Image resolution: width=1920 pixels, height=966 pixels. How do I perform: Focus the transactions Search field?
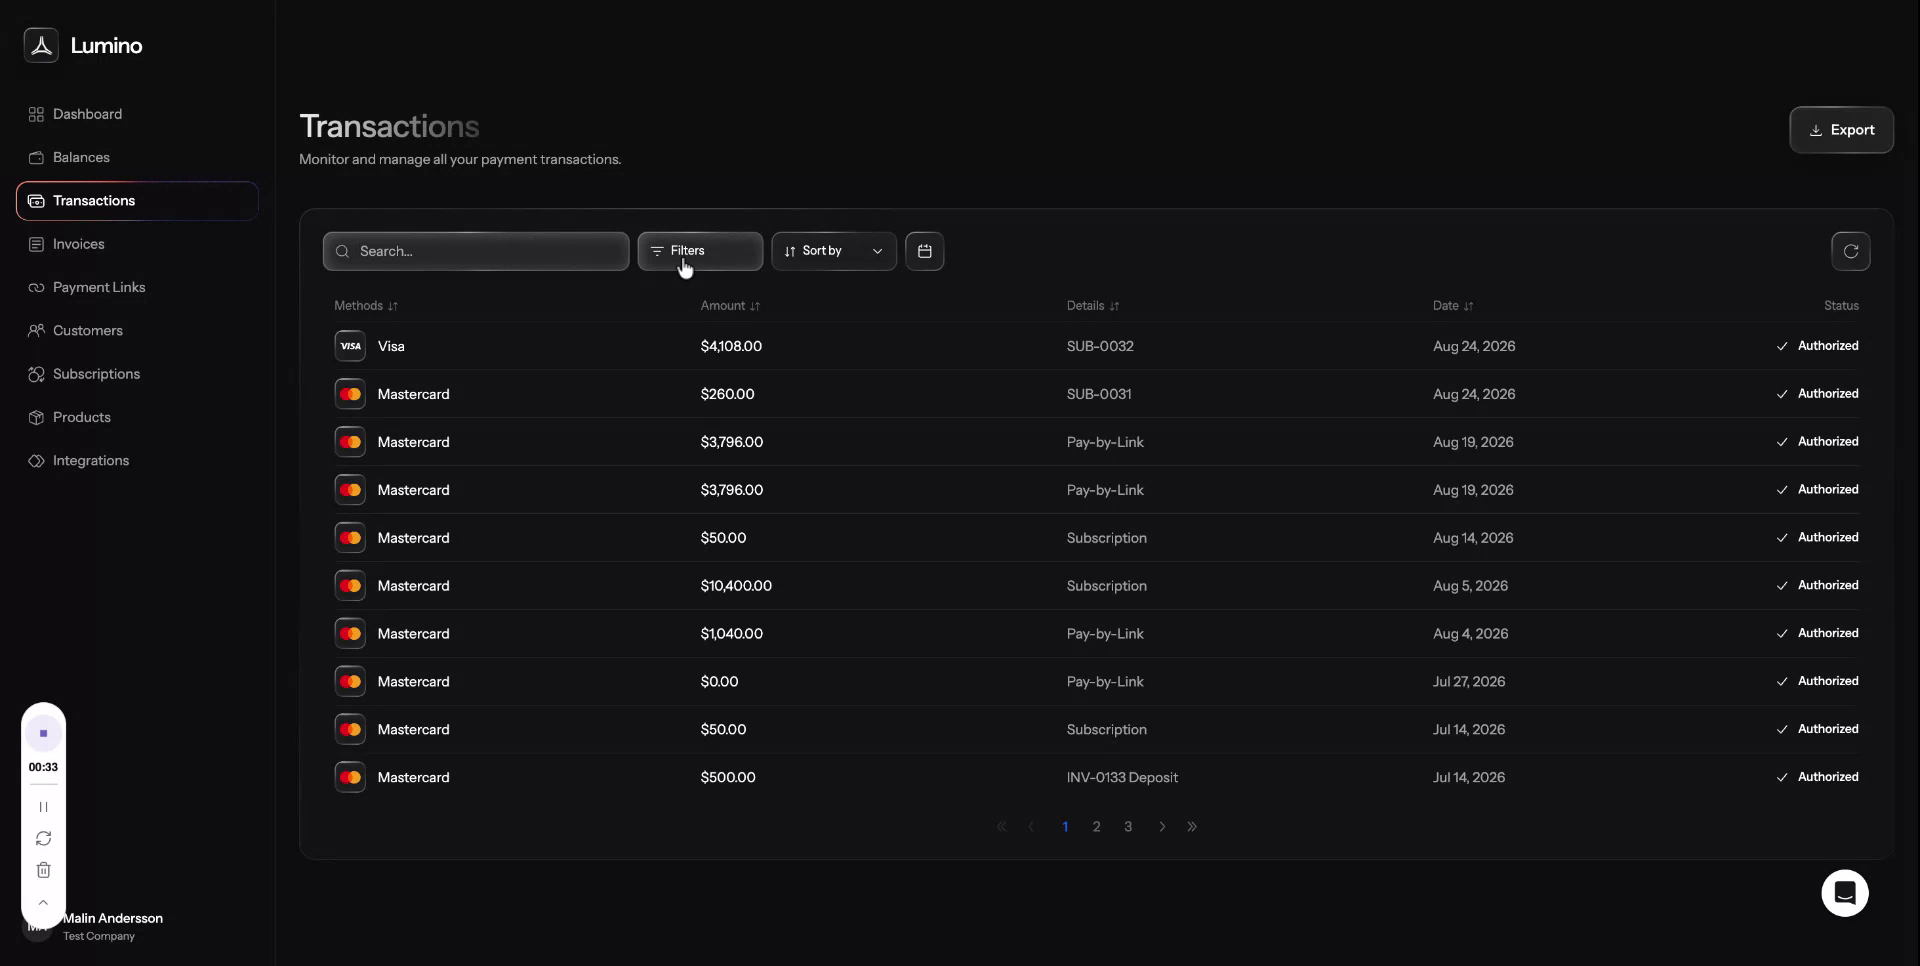pyautogui.click(x=476, y=251)
